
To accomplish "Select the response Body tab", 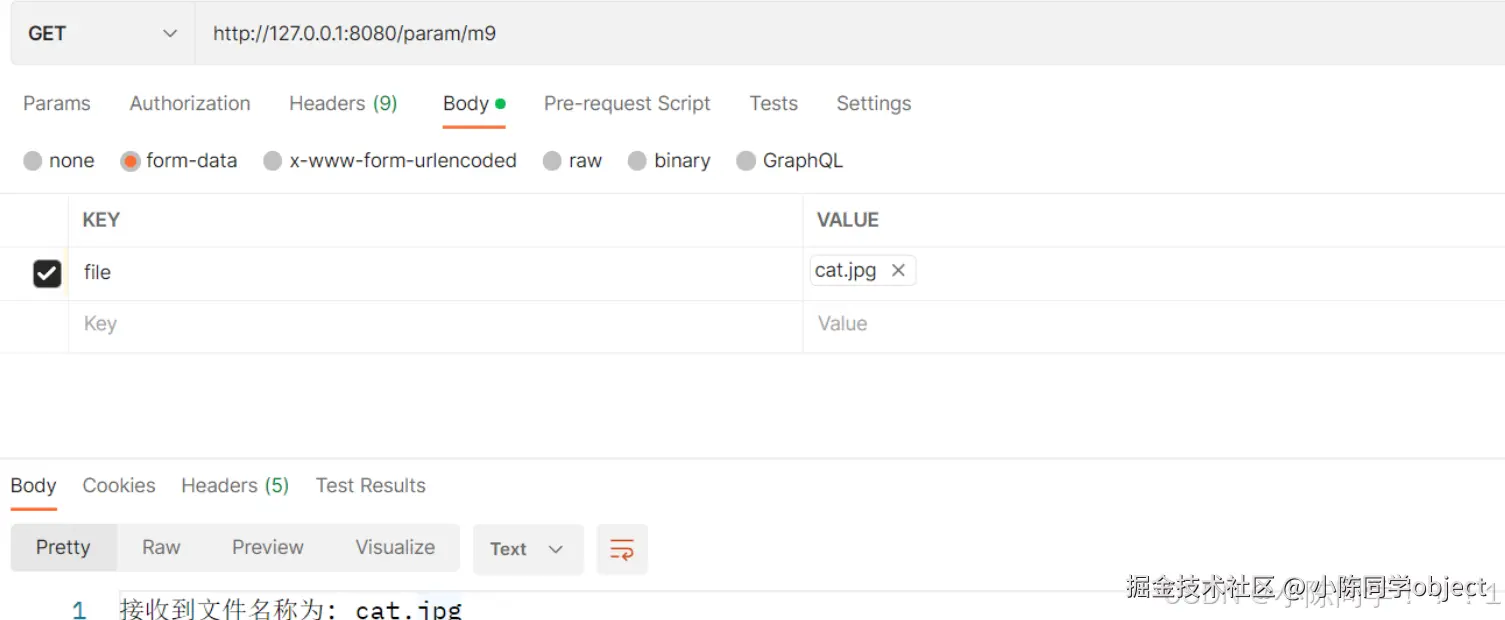I will 33,486.
